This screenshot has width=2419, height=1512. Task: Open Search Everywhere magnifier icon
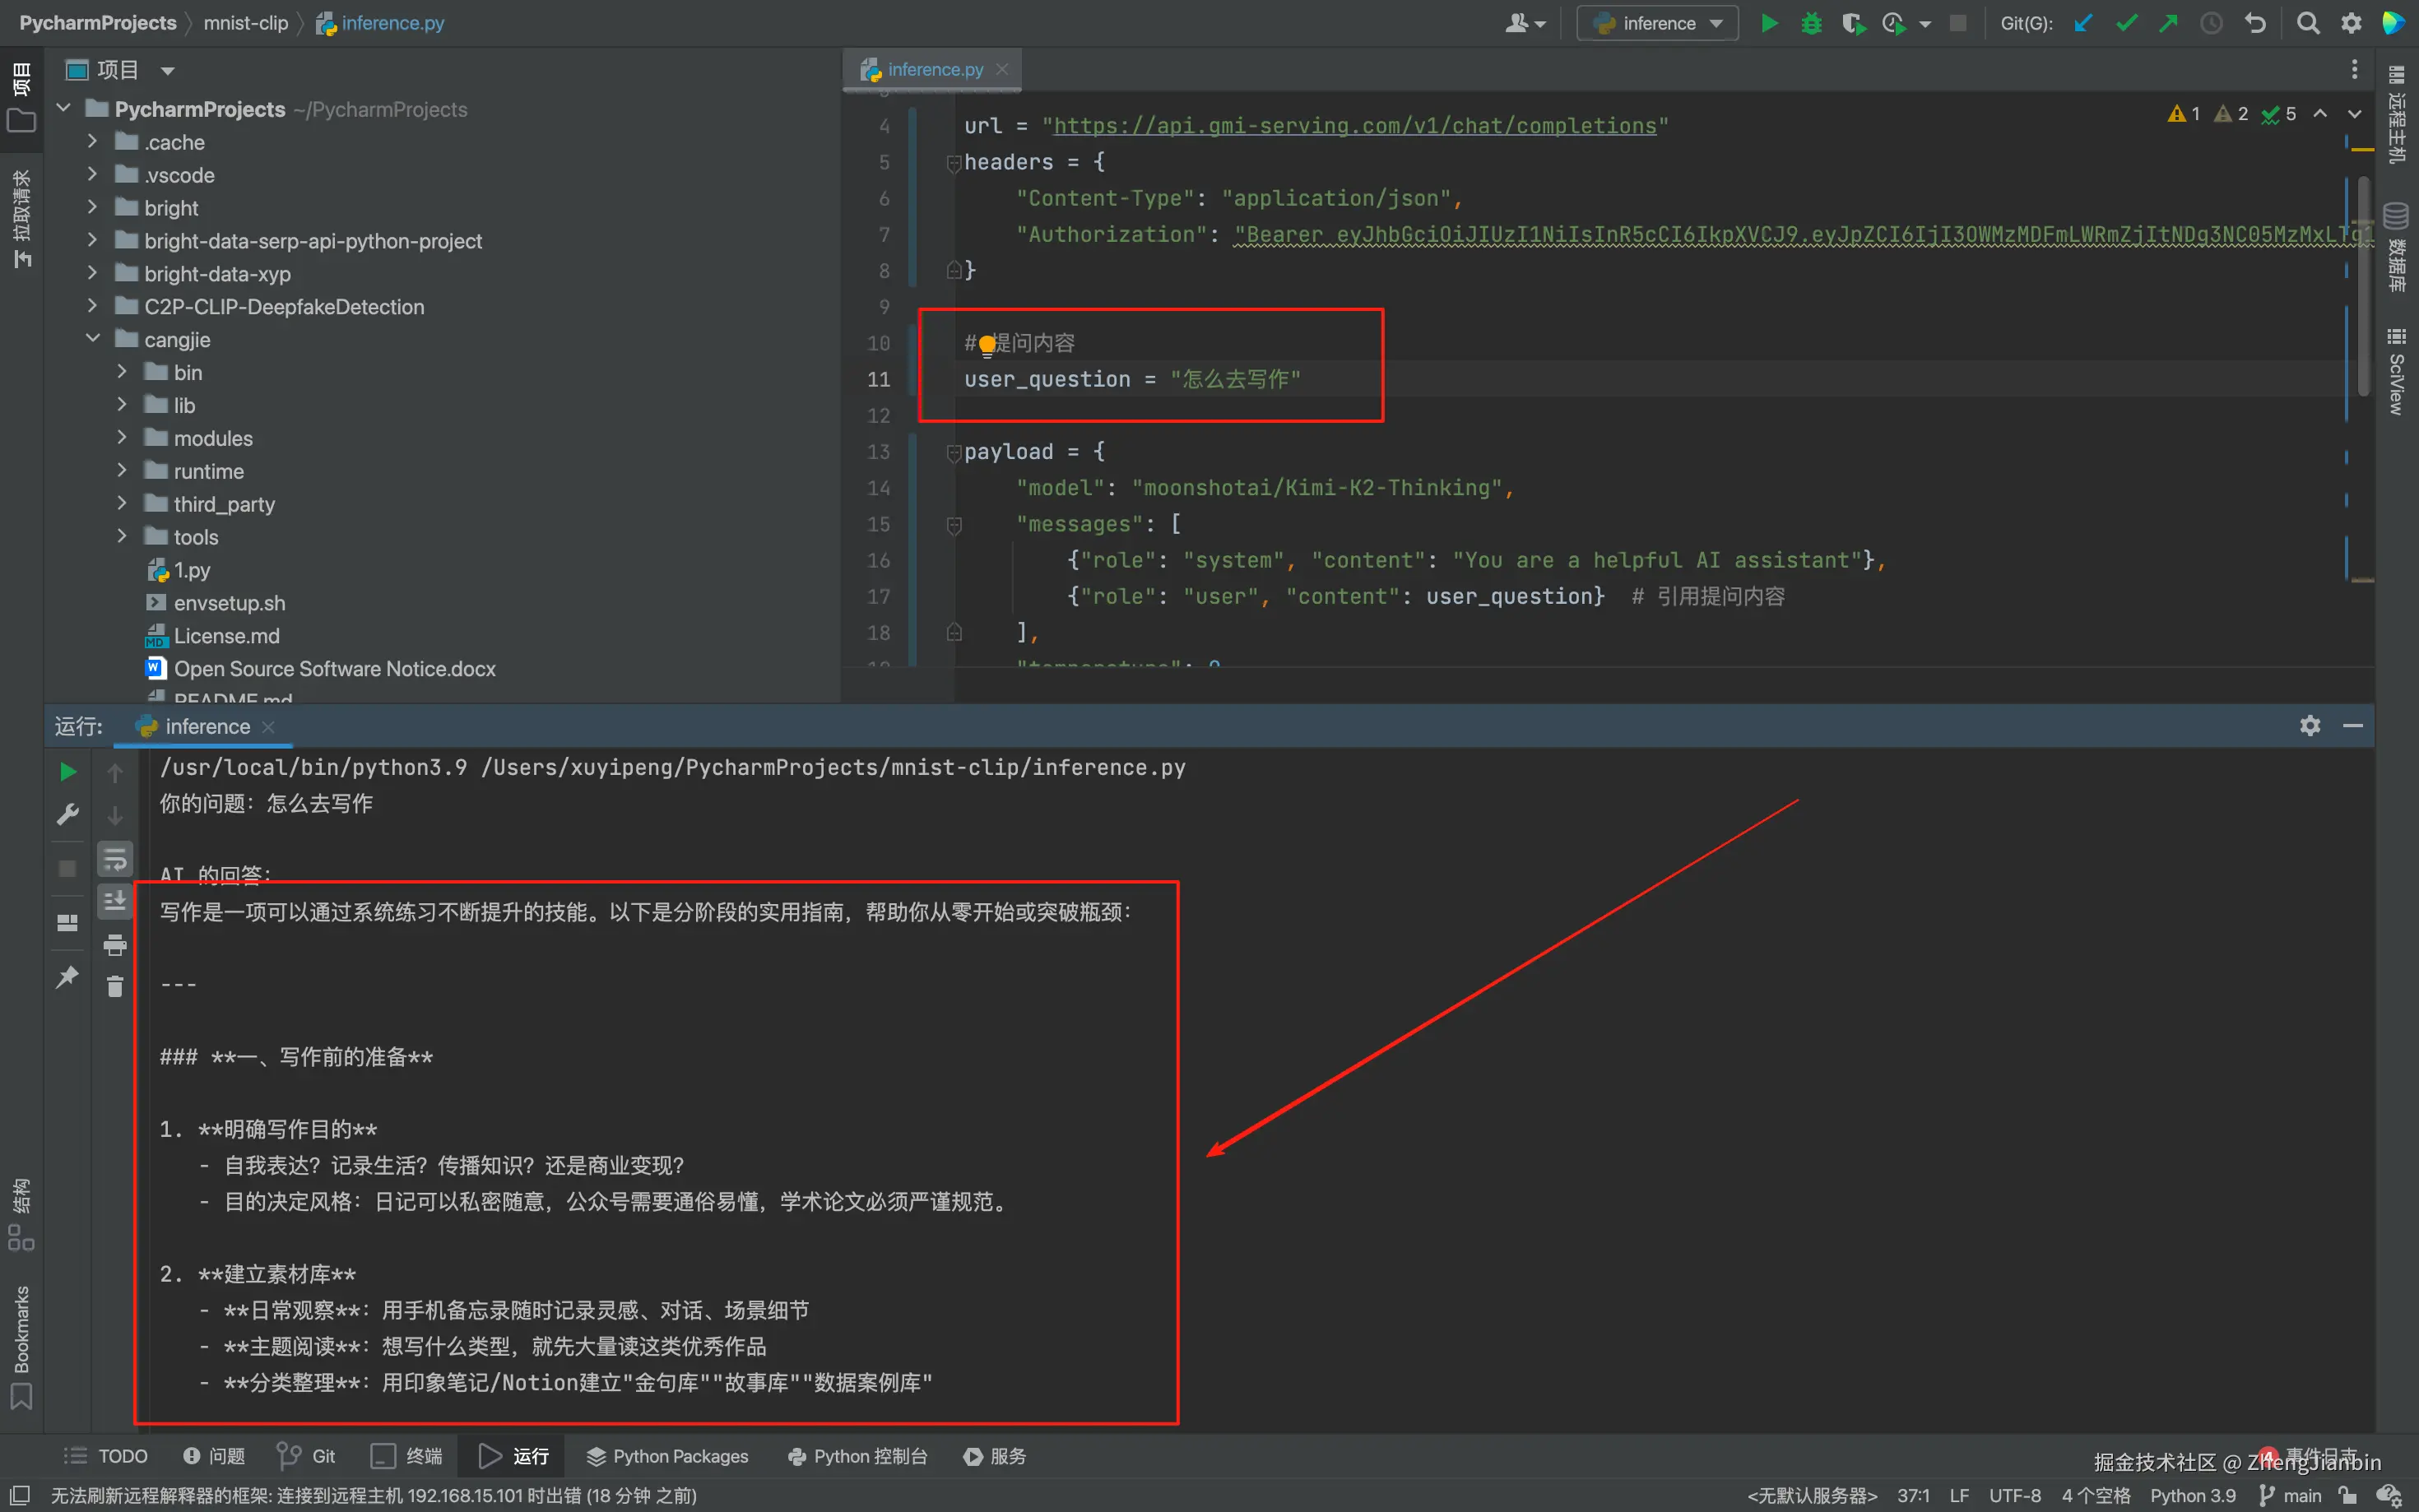[x=2308, y=23]
